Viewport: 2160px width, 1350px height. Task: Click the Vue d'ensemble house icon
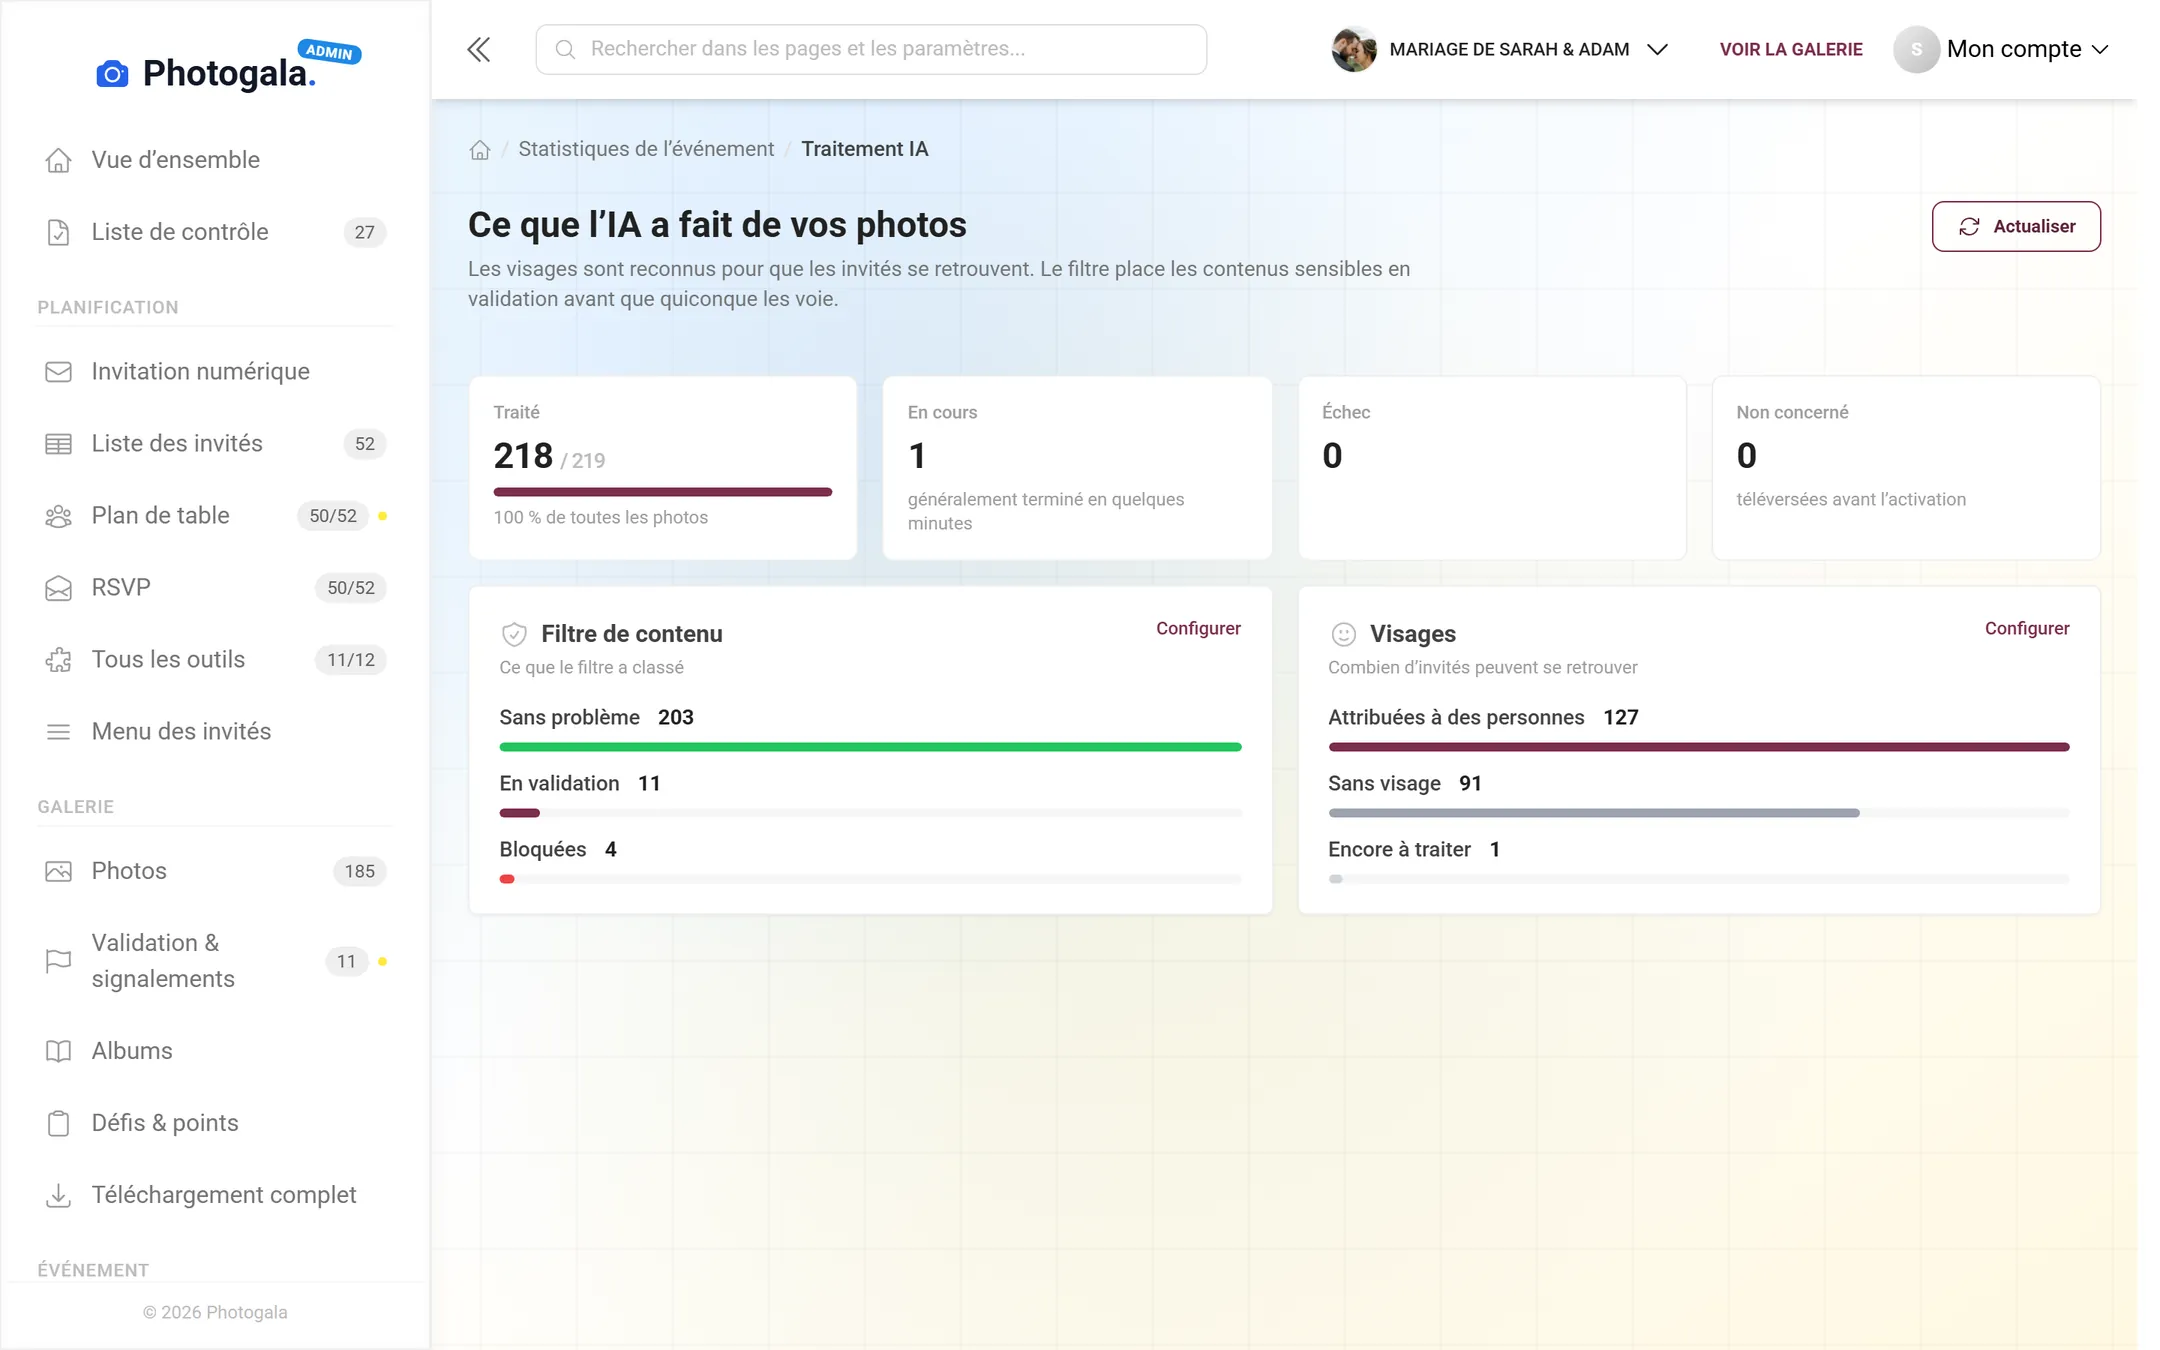point(58,160)
